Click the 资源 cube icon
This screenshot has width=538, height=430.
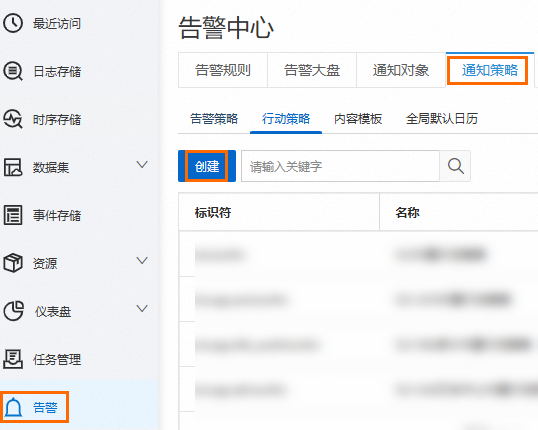click(13, 263)
